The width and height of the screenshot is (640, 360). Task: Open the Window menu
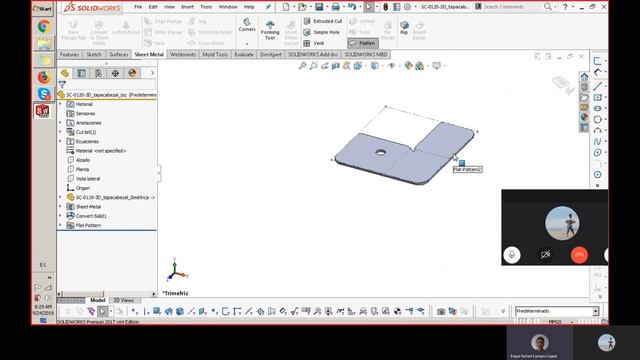pos(228,7)
